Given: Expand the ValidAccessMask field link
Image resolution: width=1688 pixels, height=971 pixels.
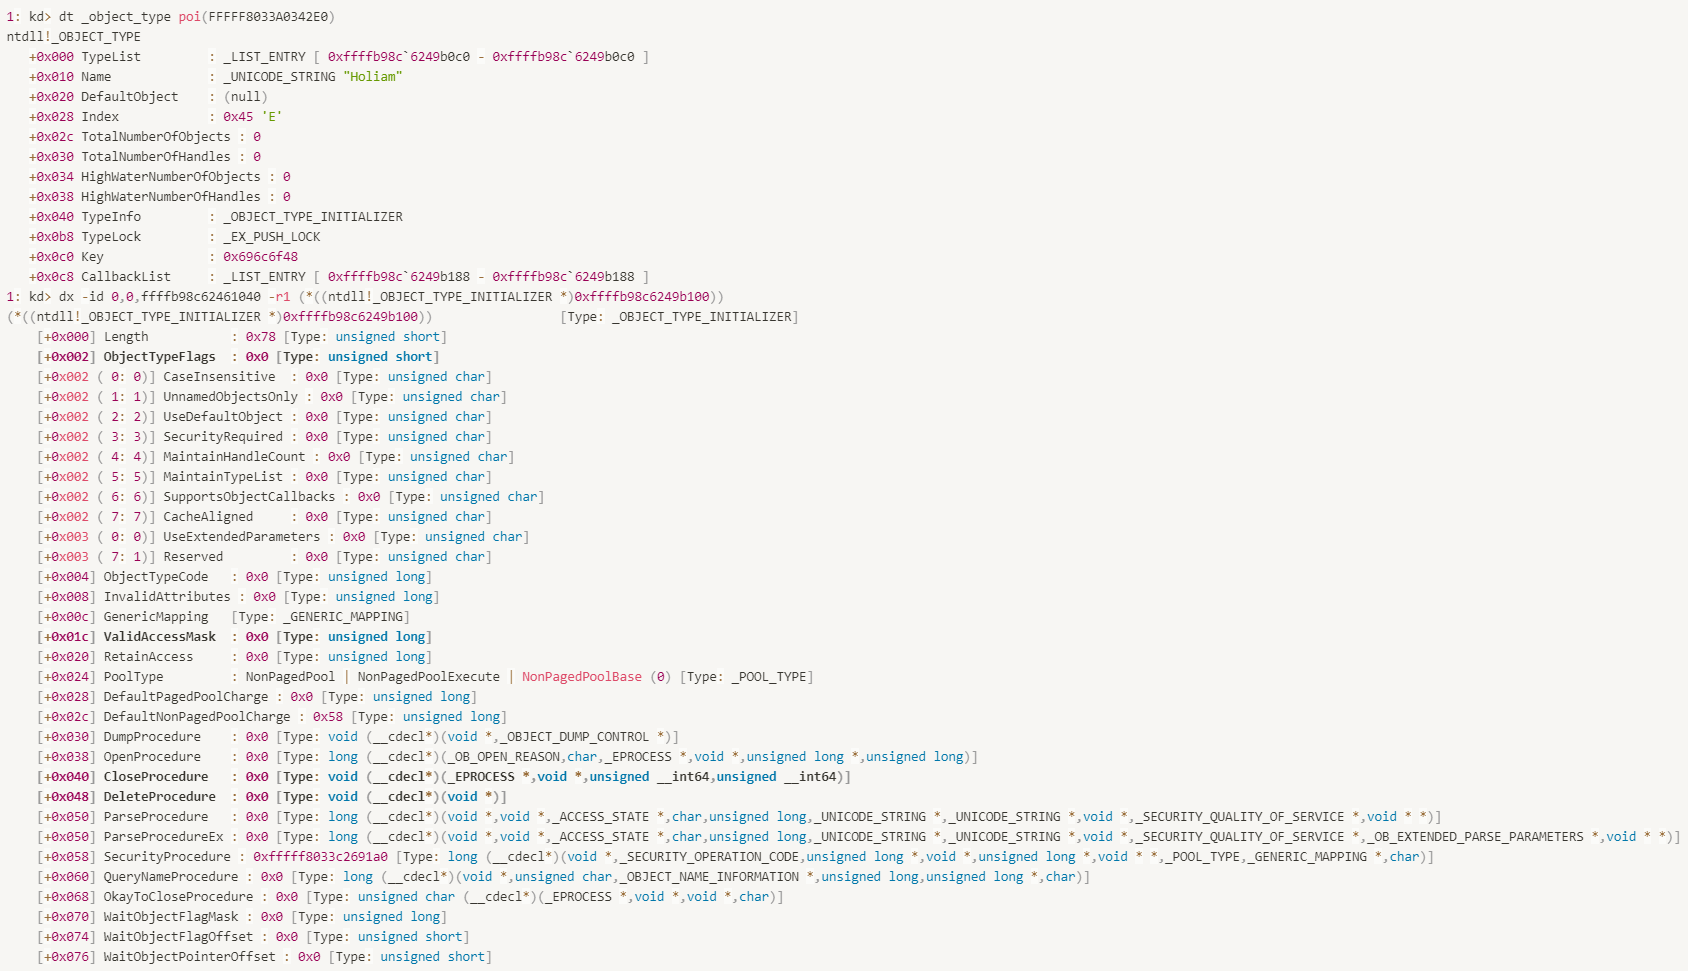Looking at the screenshot, I should [x=160, y=636].
